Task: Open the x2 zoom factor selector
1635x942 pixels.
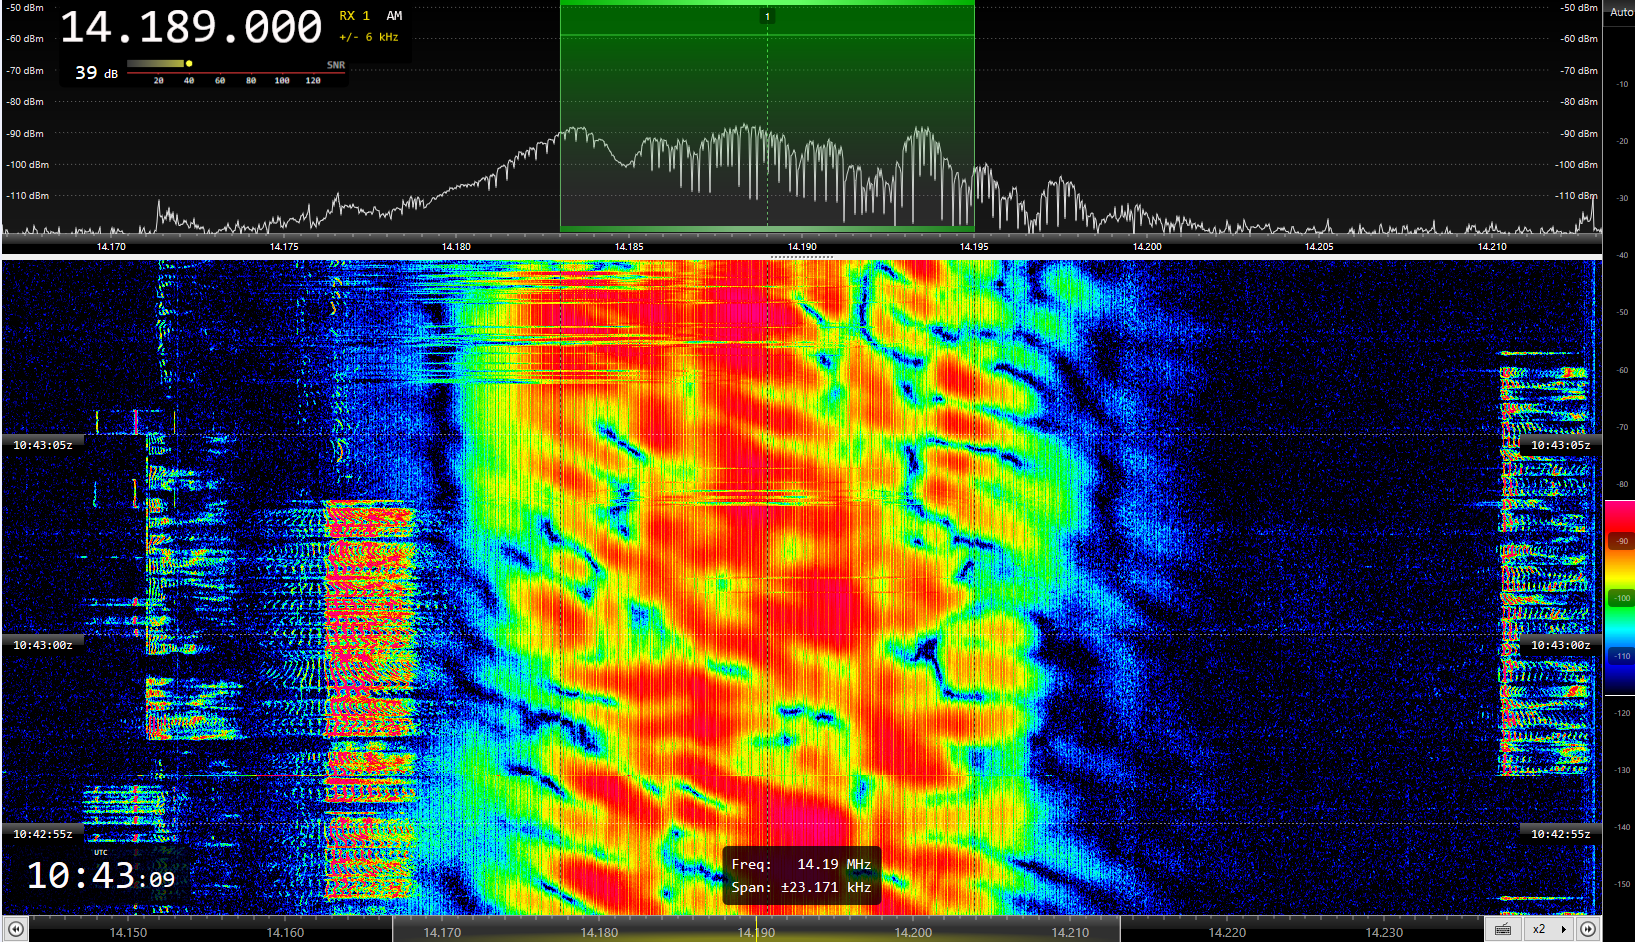Action: tap(1539, 929)
